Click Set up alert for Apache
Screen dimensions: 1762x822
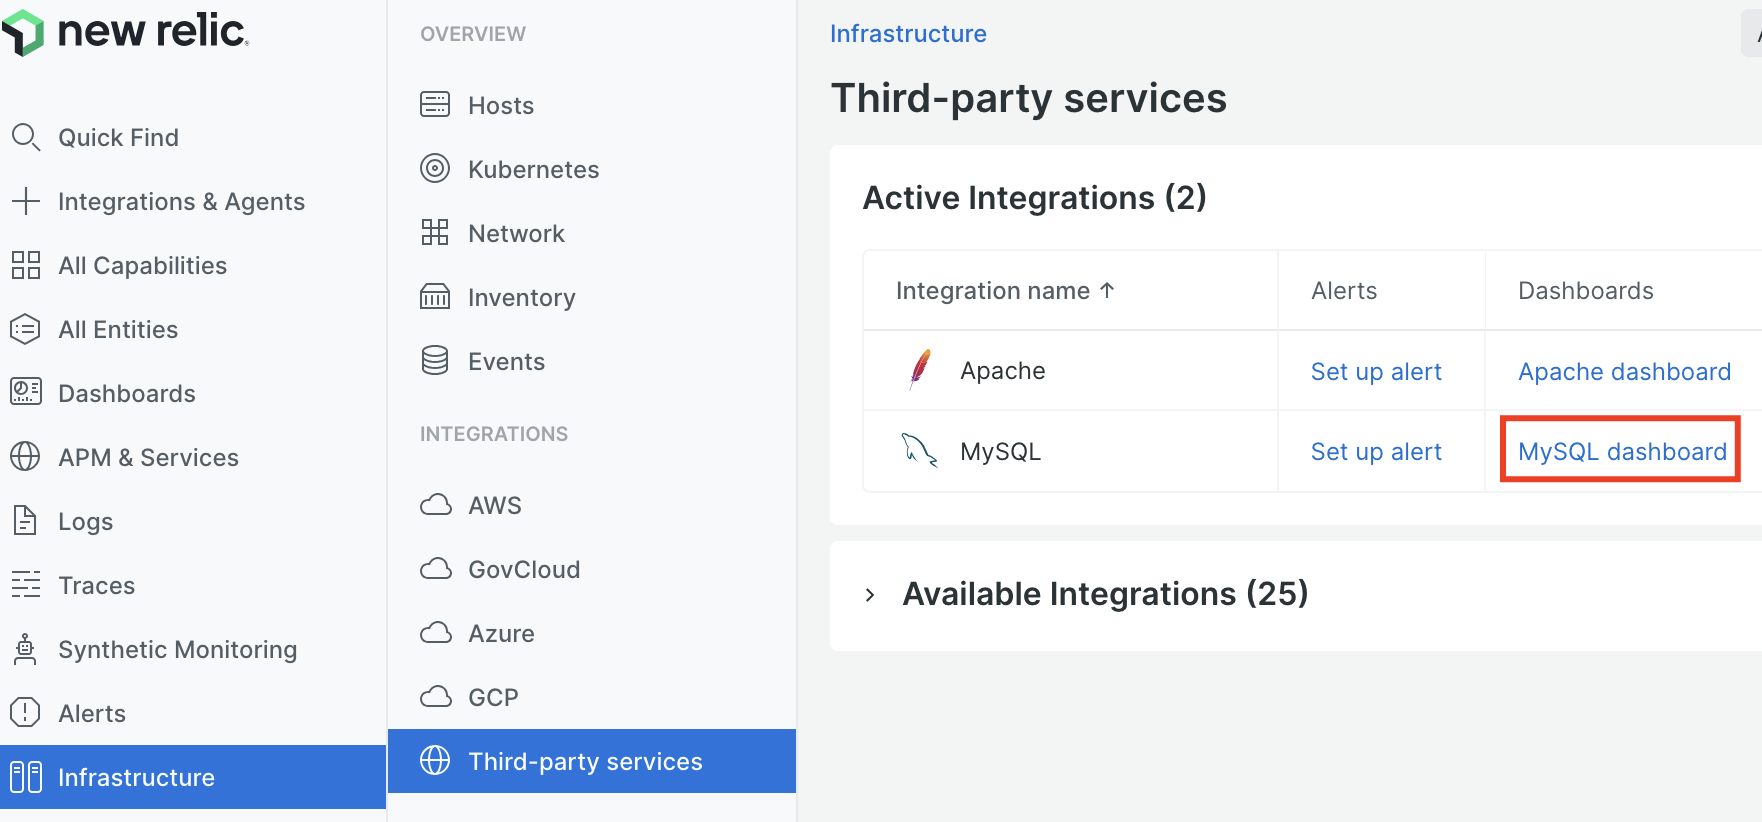1376,371
